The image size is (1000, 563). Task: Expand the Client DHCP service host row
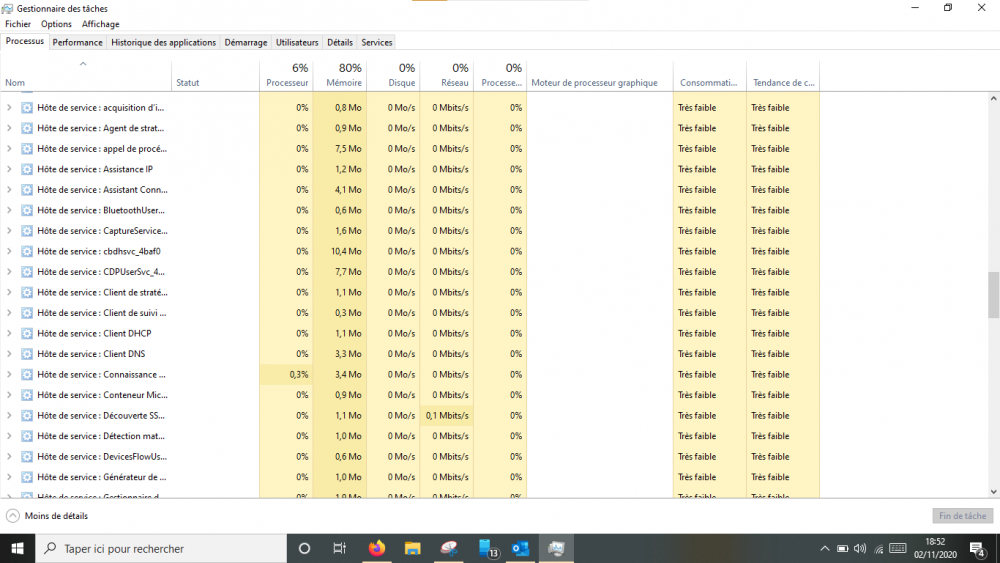click(9, 334)
